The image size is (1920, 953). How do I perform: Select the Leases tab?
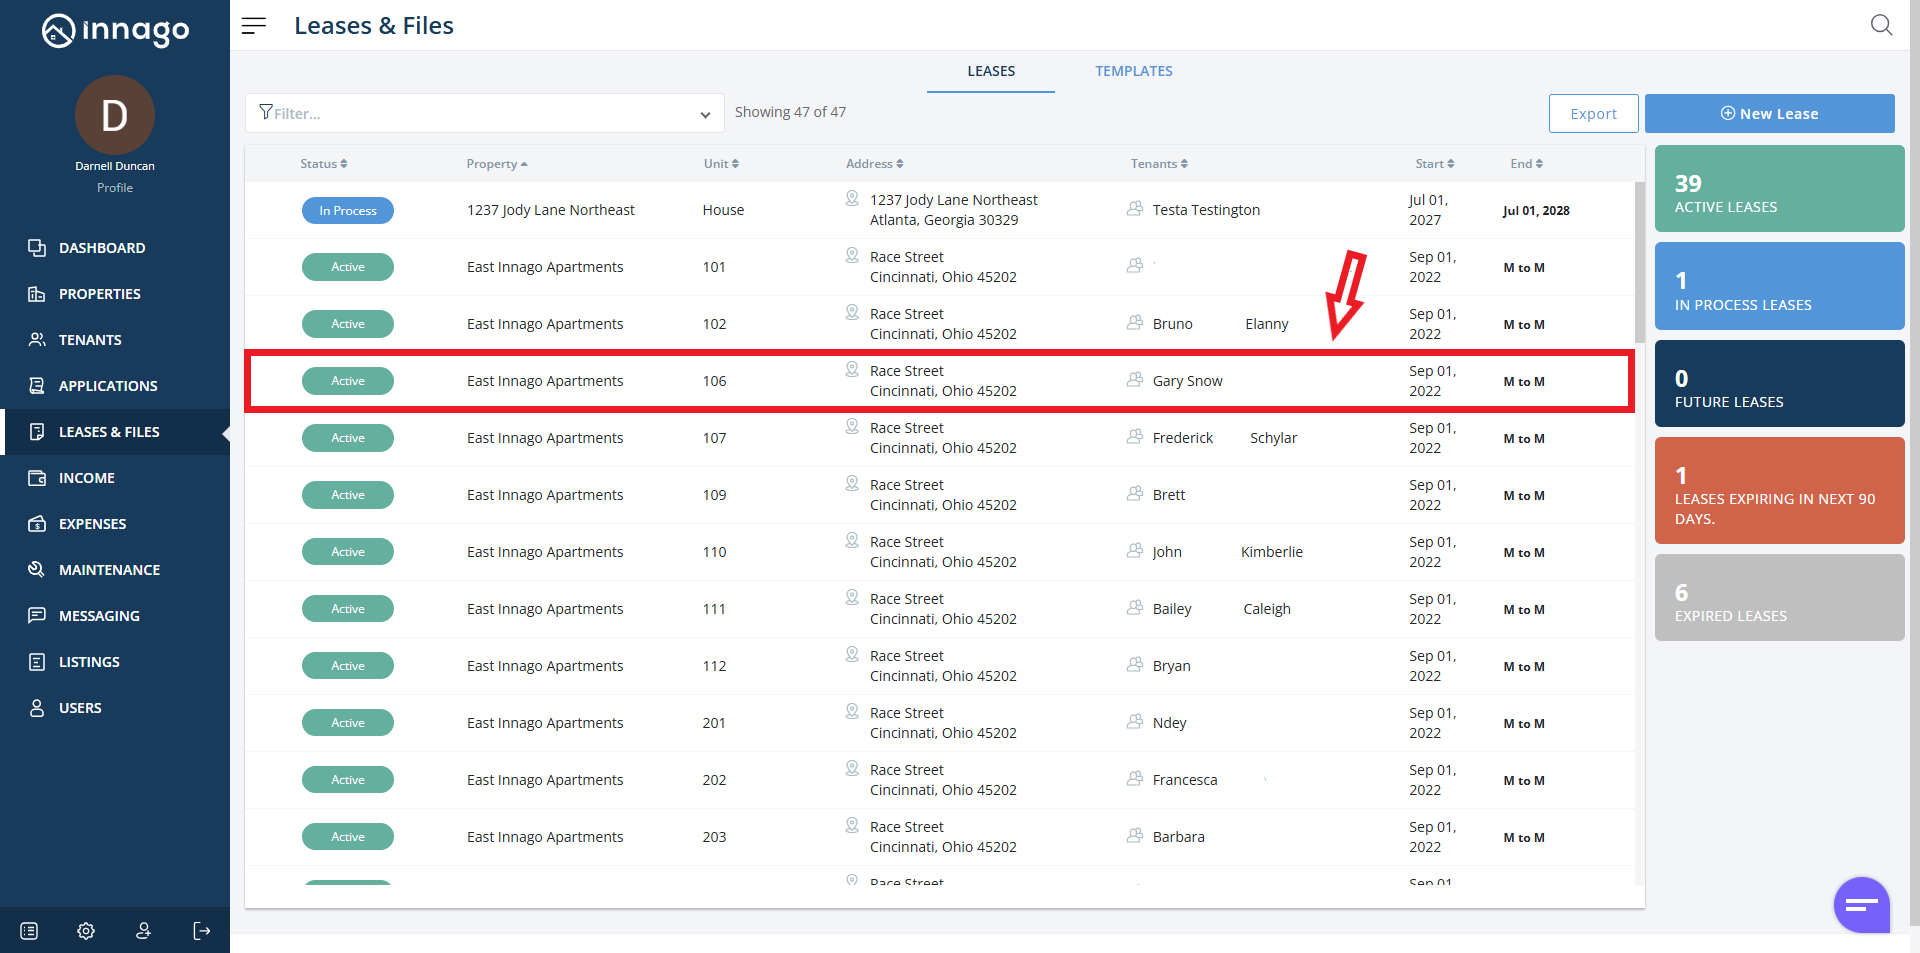(x=990, y=71)
